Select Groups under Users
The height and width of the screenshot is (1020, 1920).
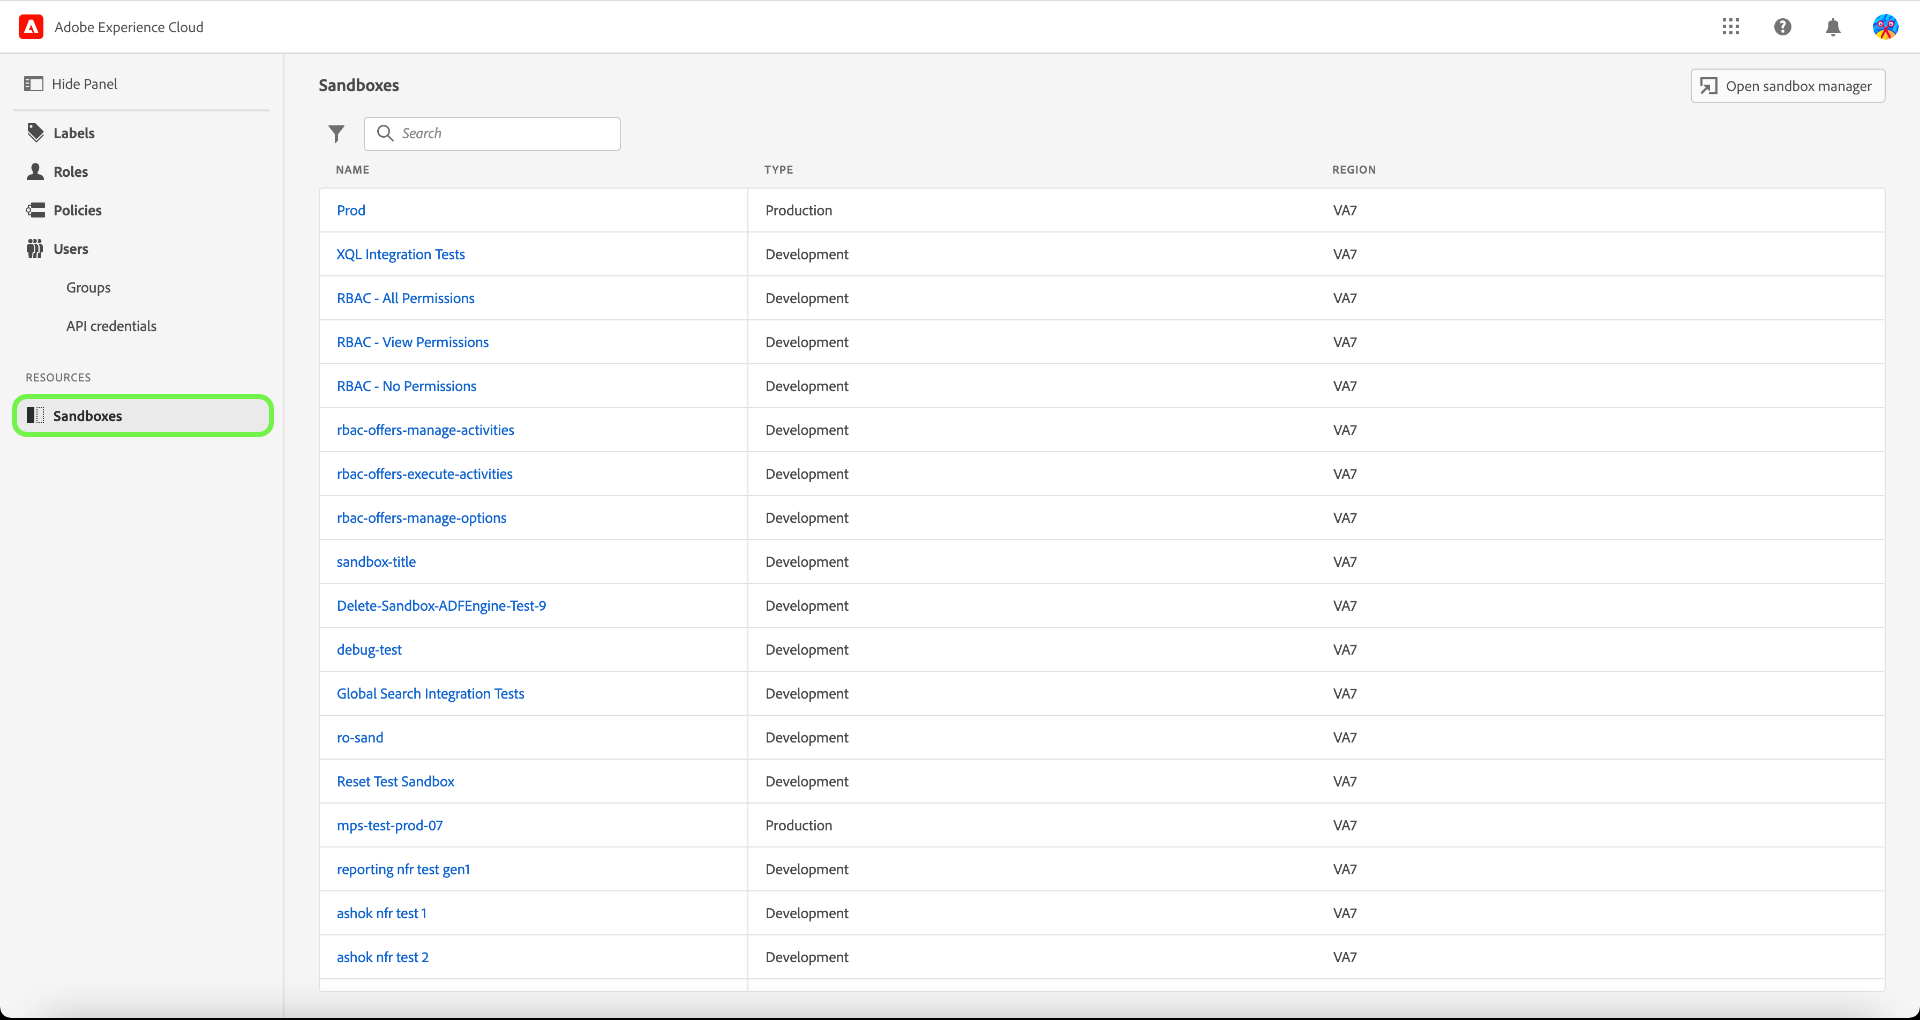coord(88,287)
